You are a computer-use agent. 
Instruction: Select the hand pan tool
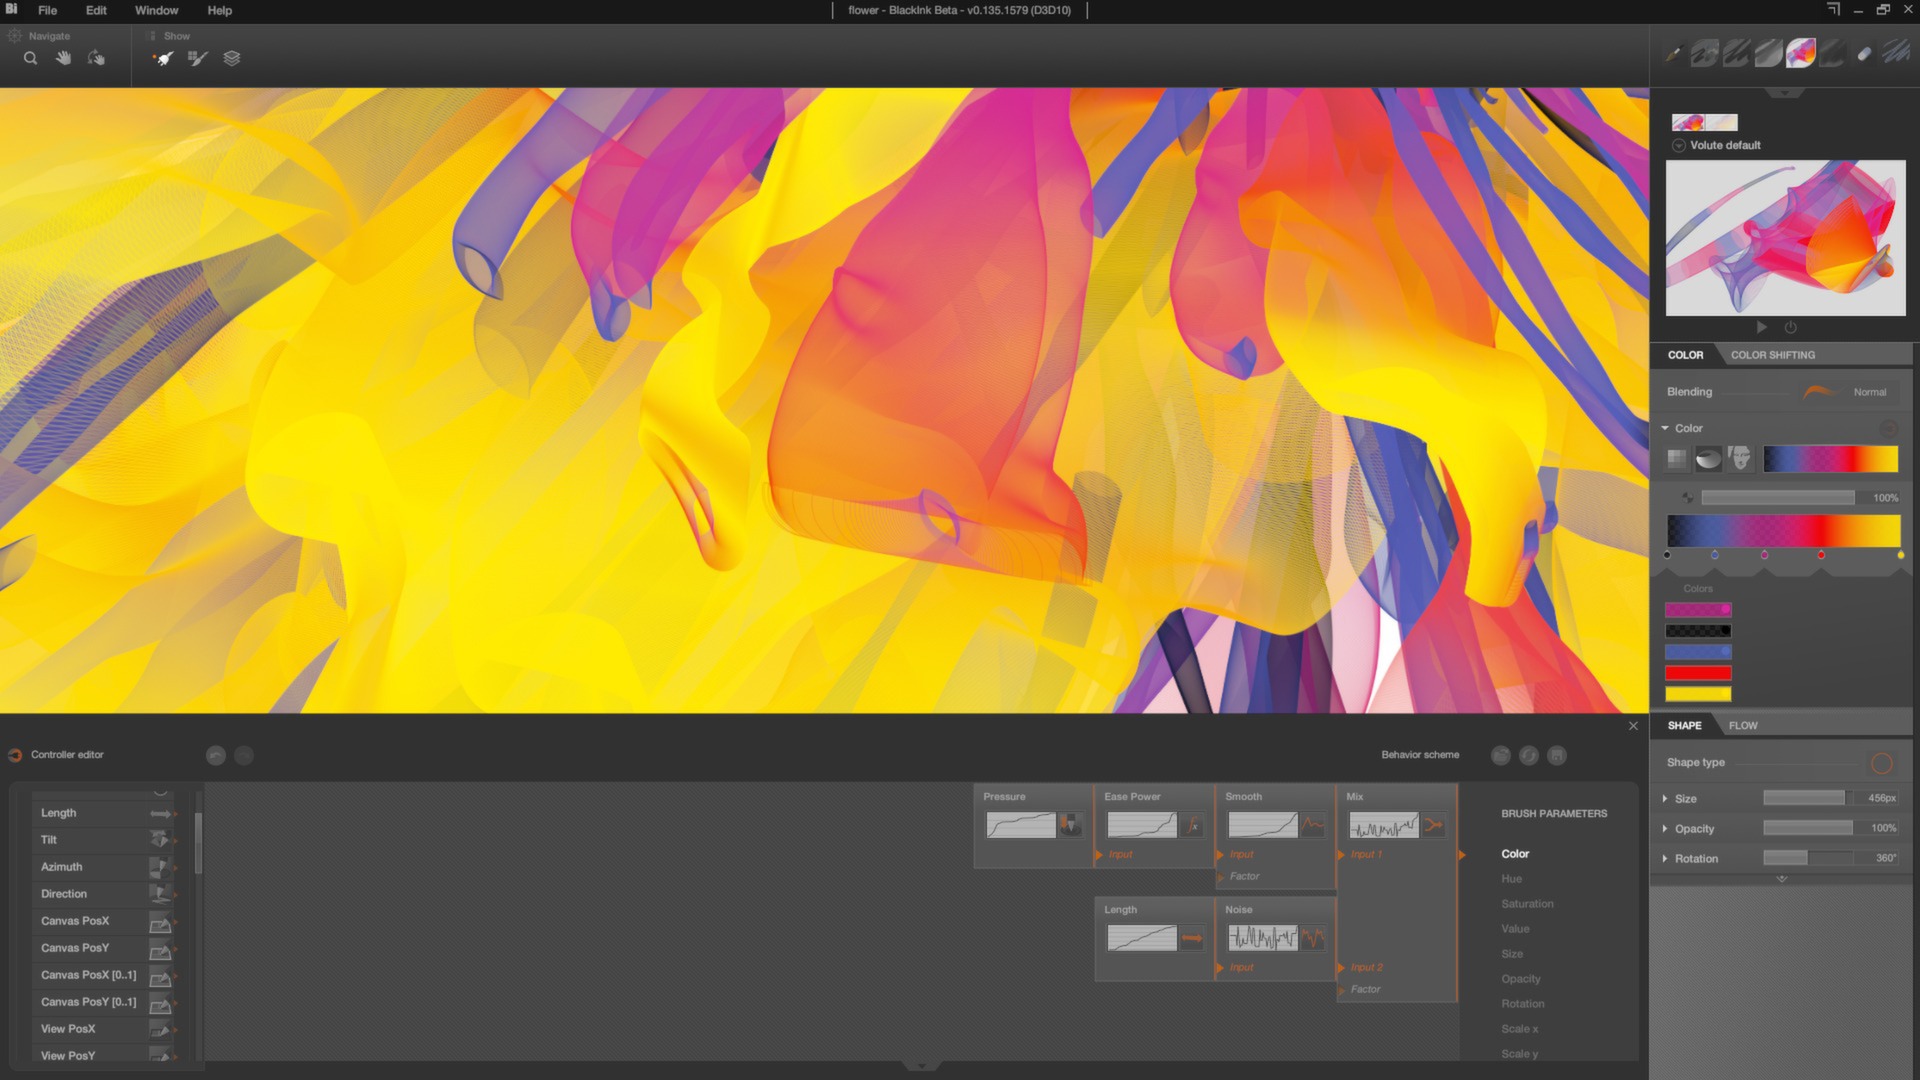pyautogui.click(x=63, y=58)
